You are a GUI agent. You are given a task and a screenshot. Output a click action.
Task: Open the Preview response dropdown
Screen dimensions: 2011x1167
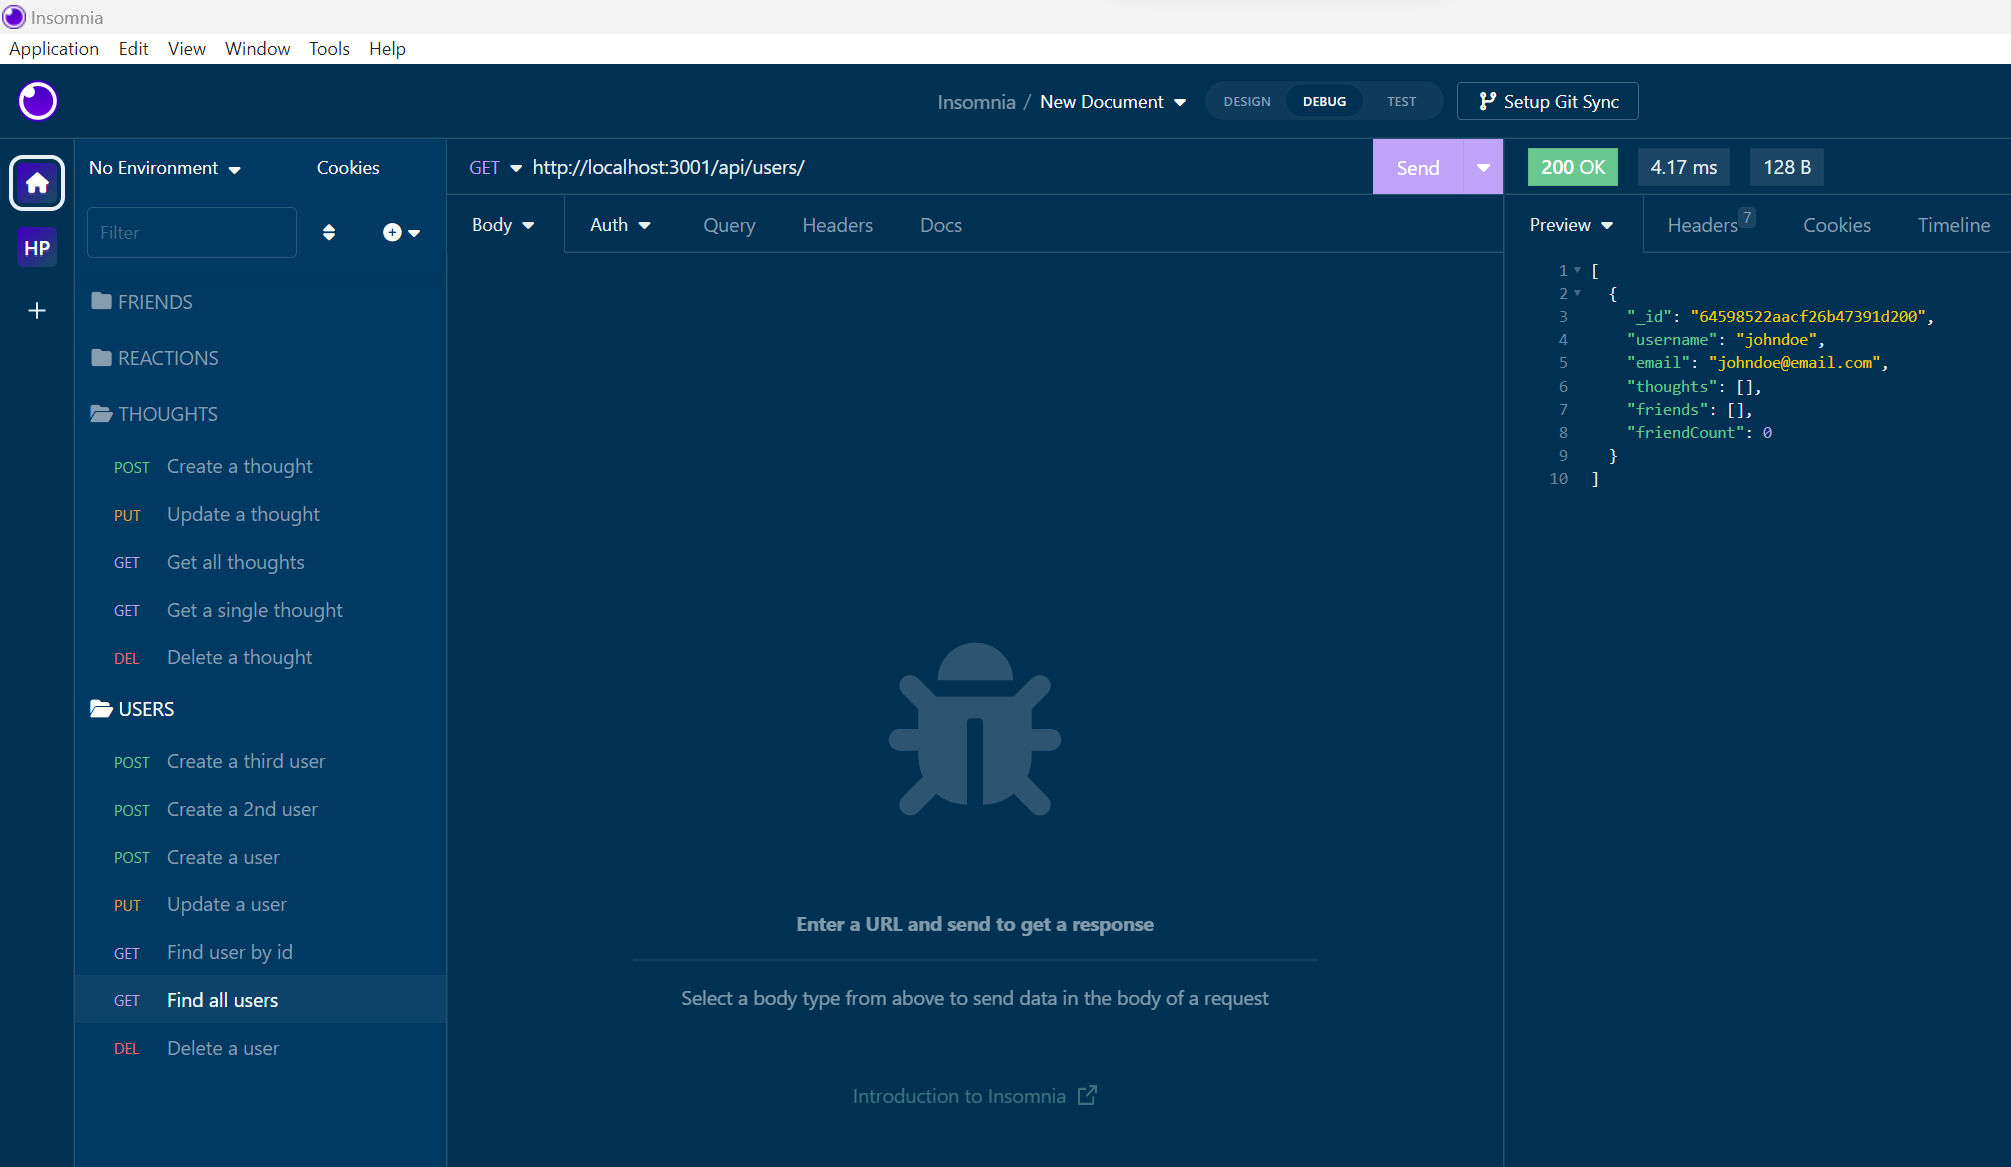click(1569, 224)
